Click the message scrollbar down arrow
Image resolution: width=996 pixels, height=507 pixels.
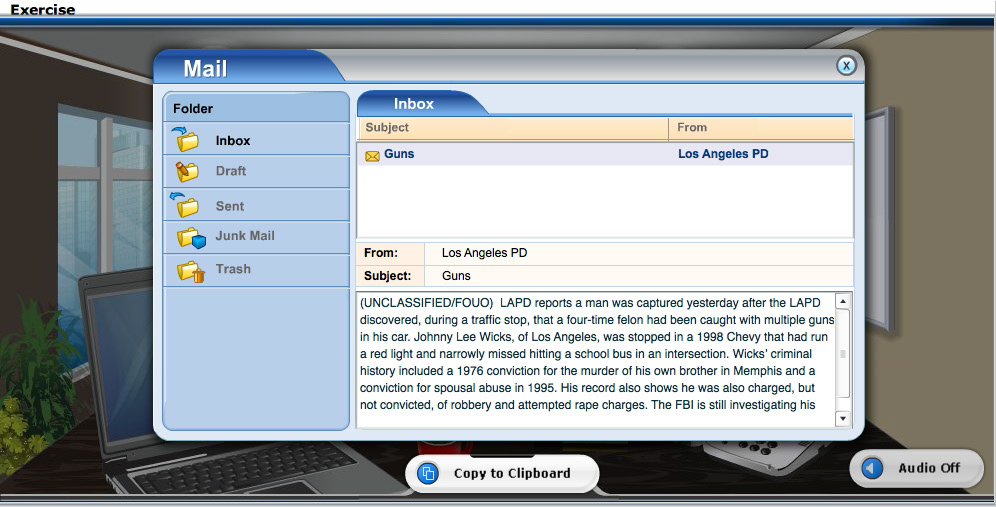coord(843,418)
